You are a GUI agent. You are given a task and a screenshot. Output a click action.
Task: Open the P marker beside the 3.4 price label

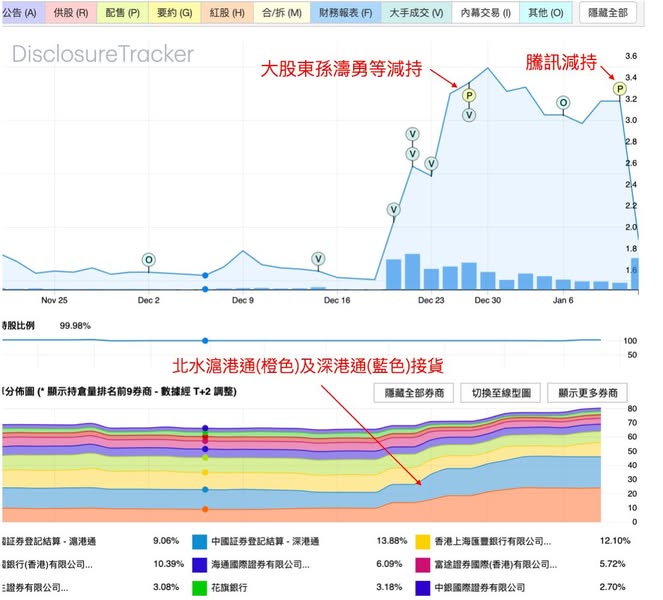click(x=620, y=89)
